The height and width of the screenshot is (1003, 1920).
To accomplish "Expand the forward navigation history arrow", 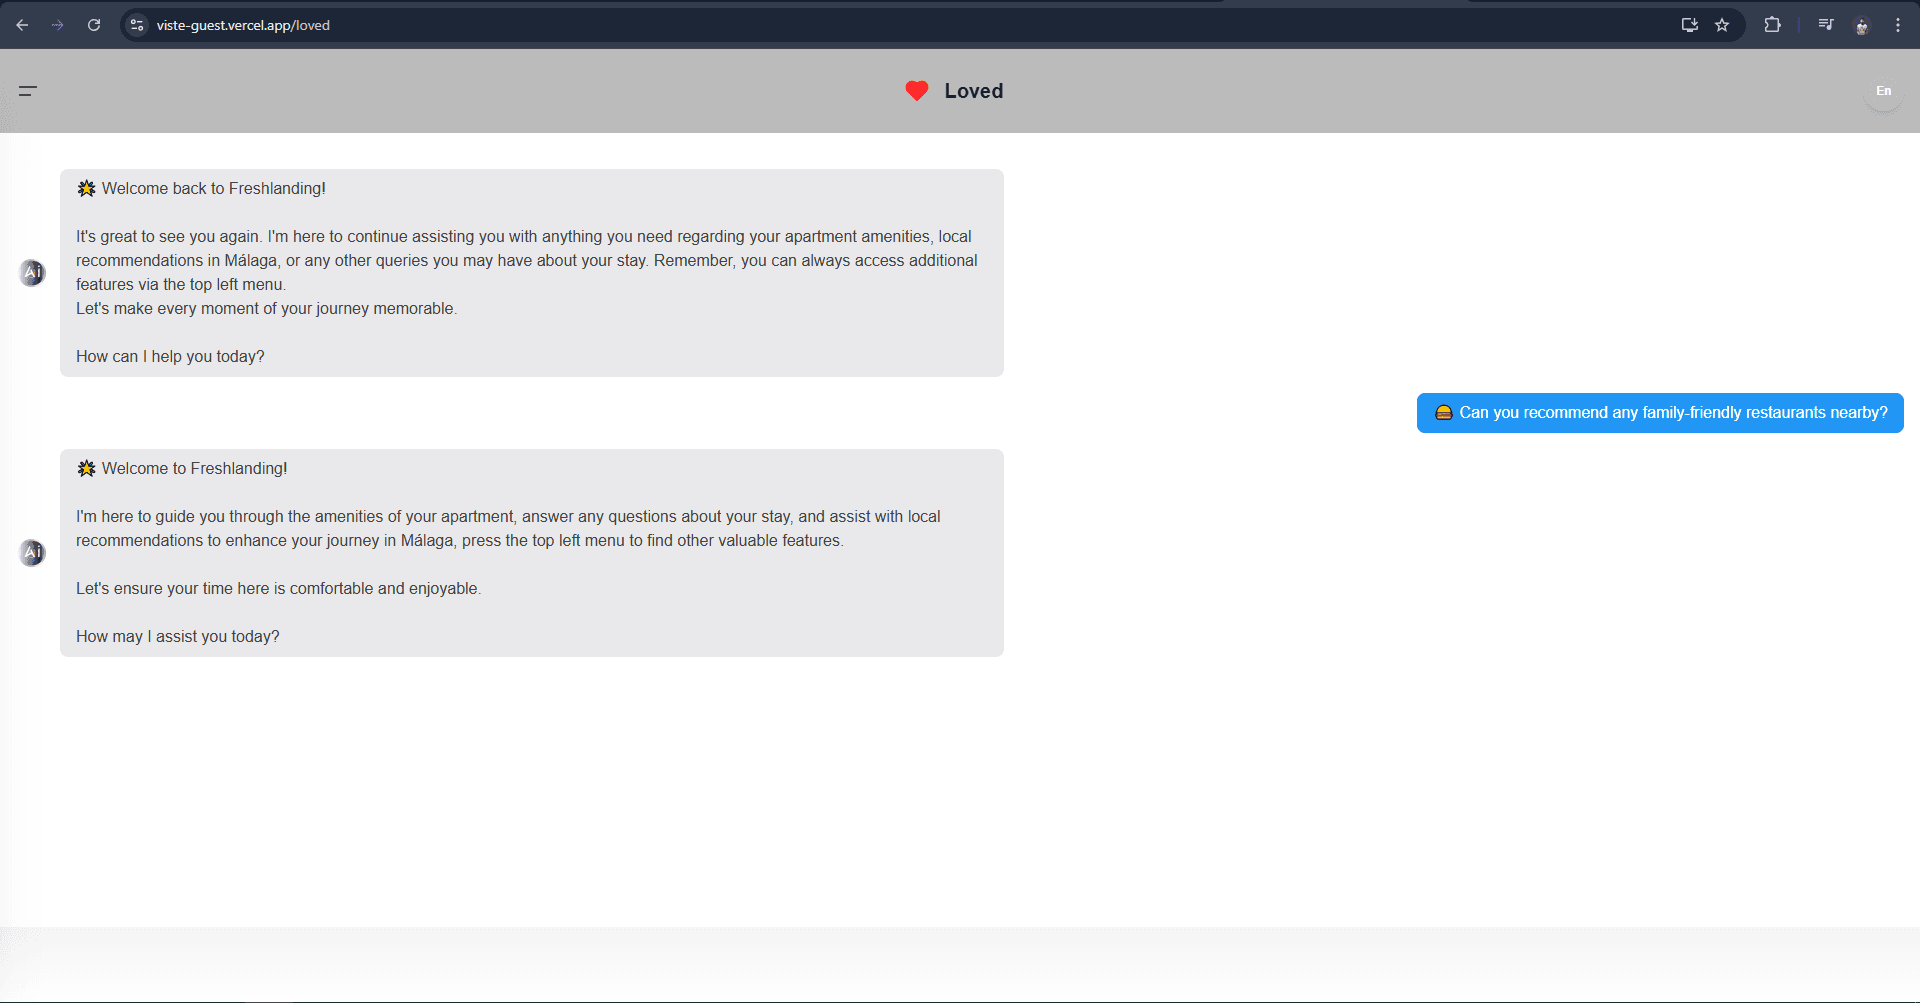I will 58,25.
